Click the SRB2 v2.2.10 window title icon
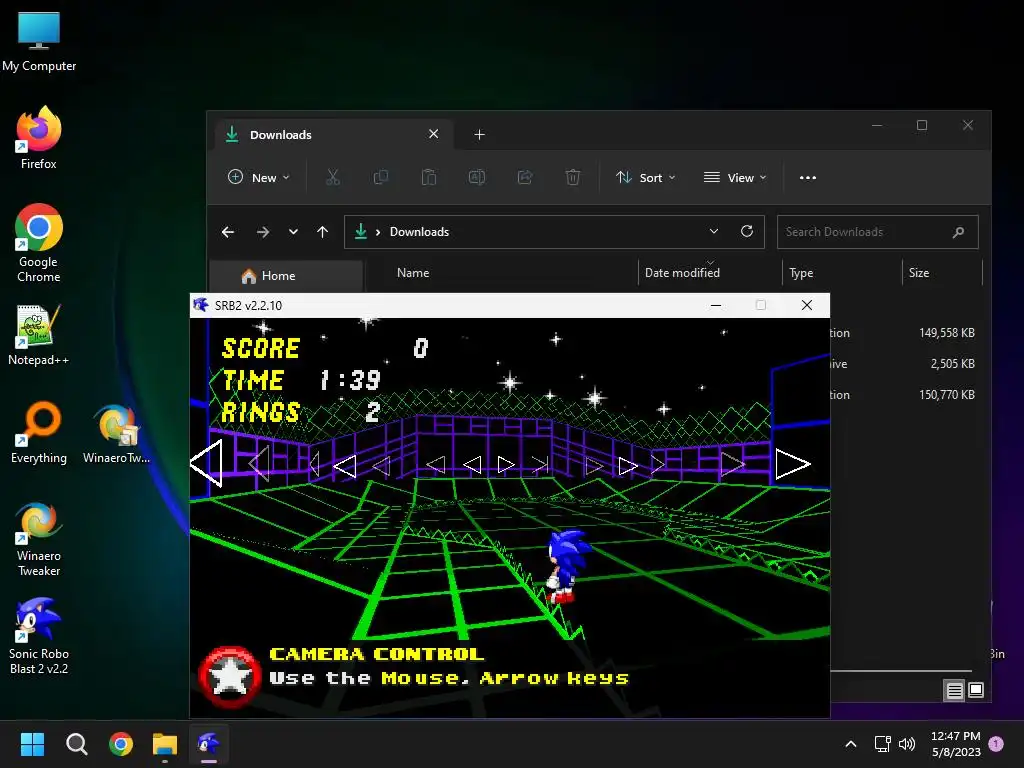 [201, 305]
